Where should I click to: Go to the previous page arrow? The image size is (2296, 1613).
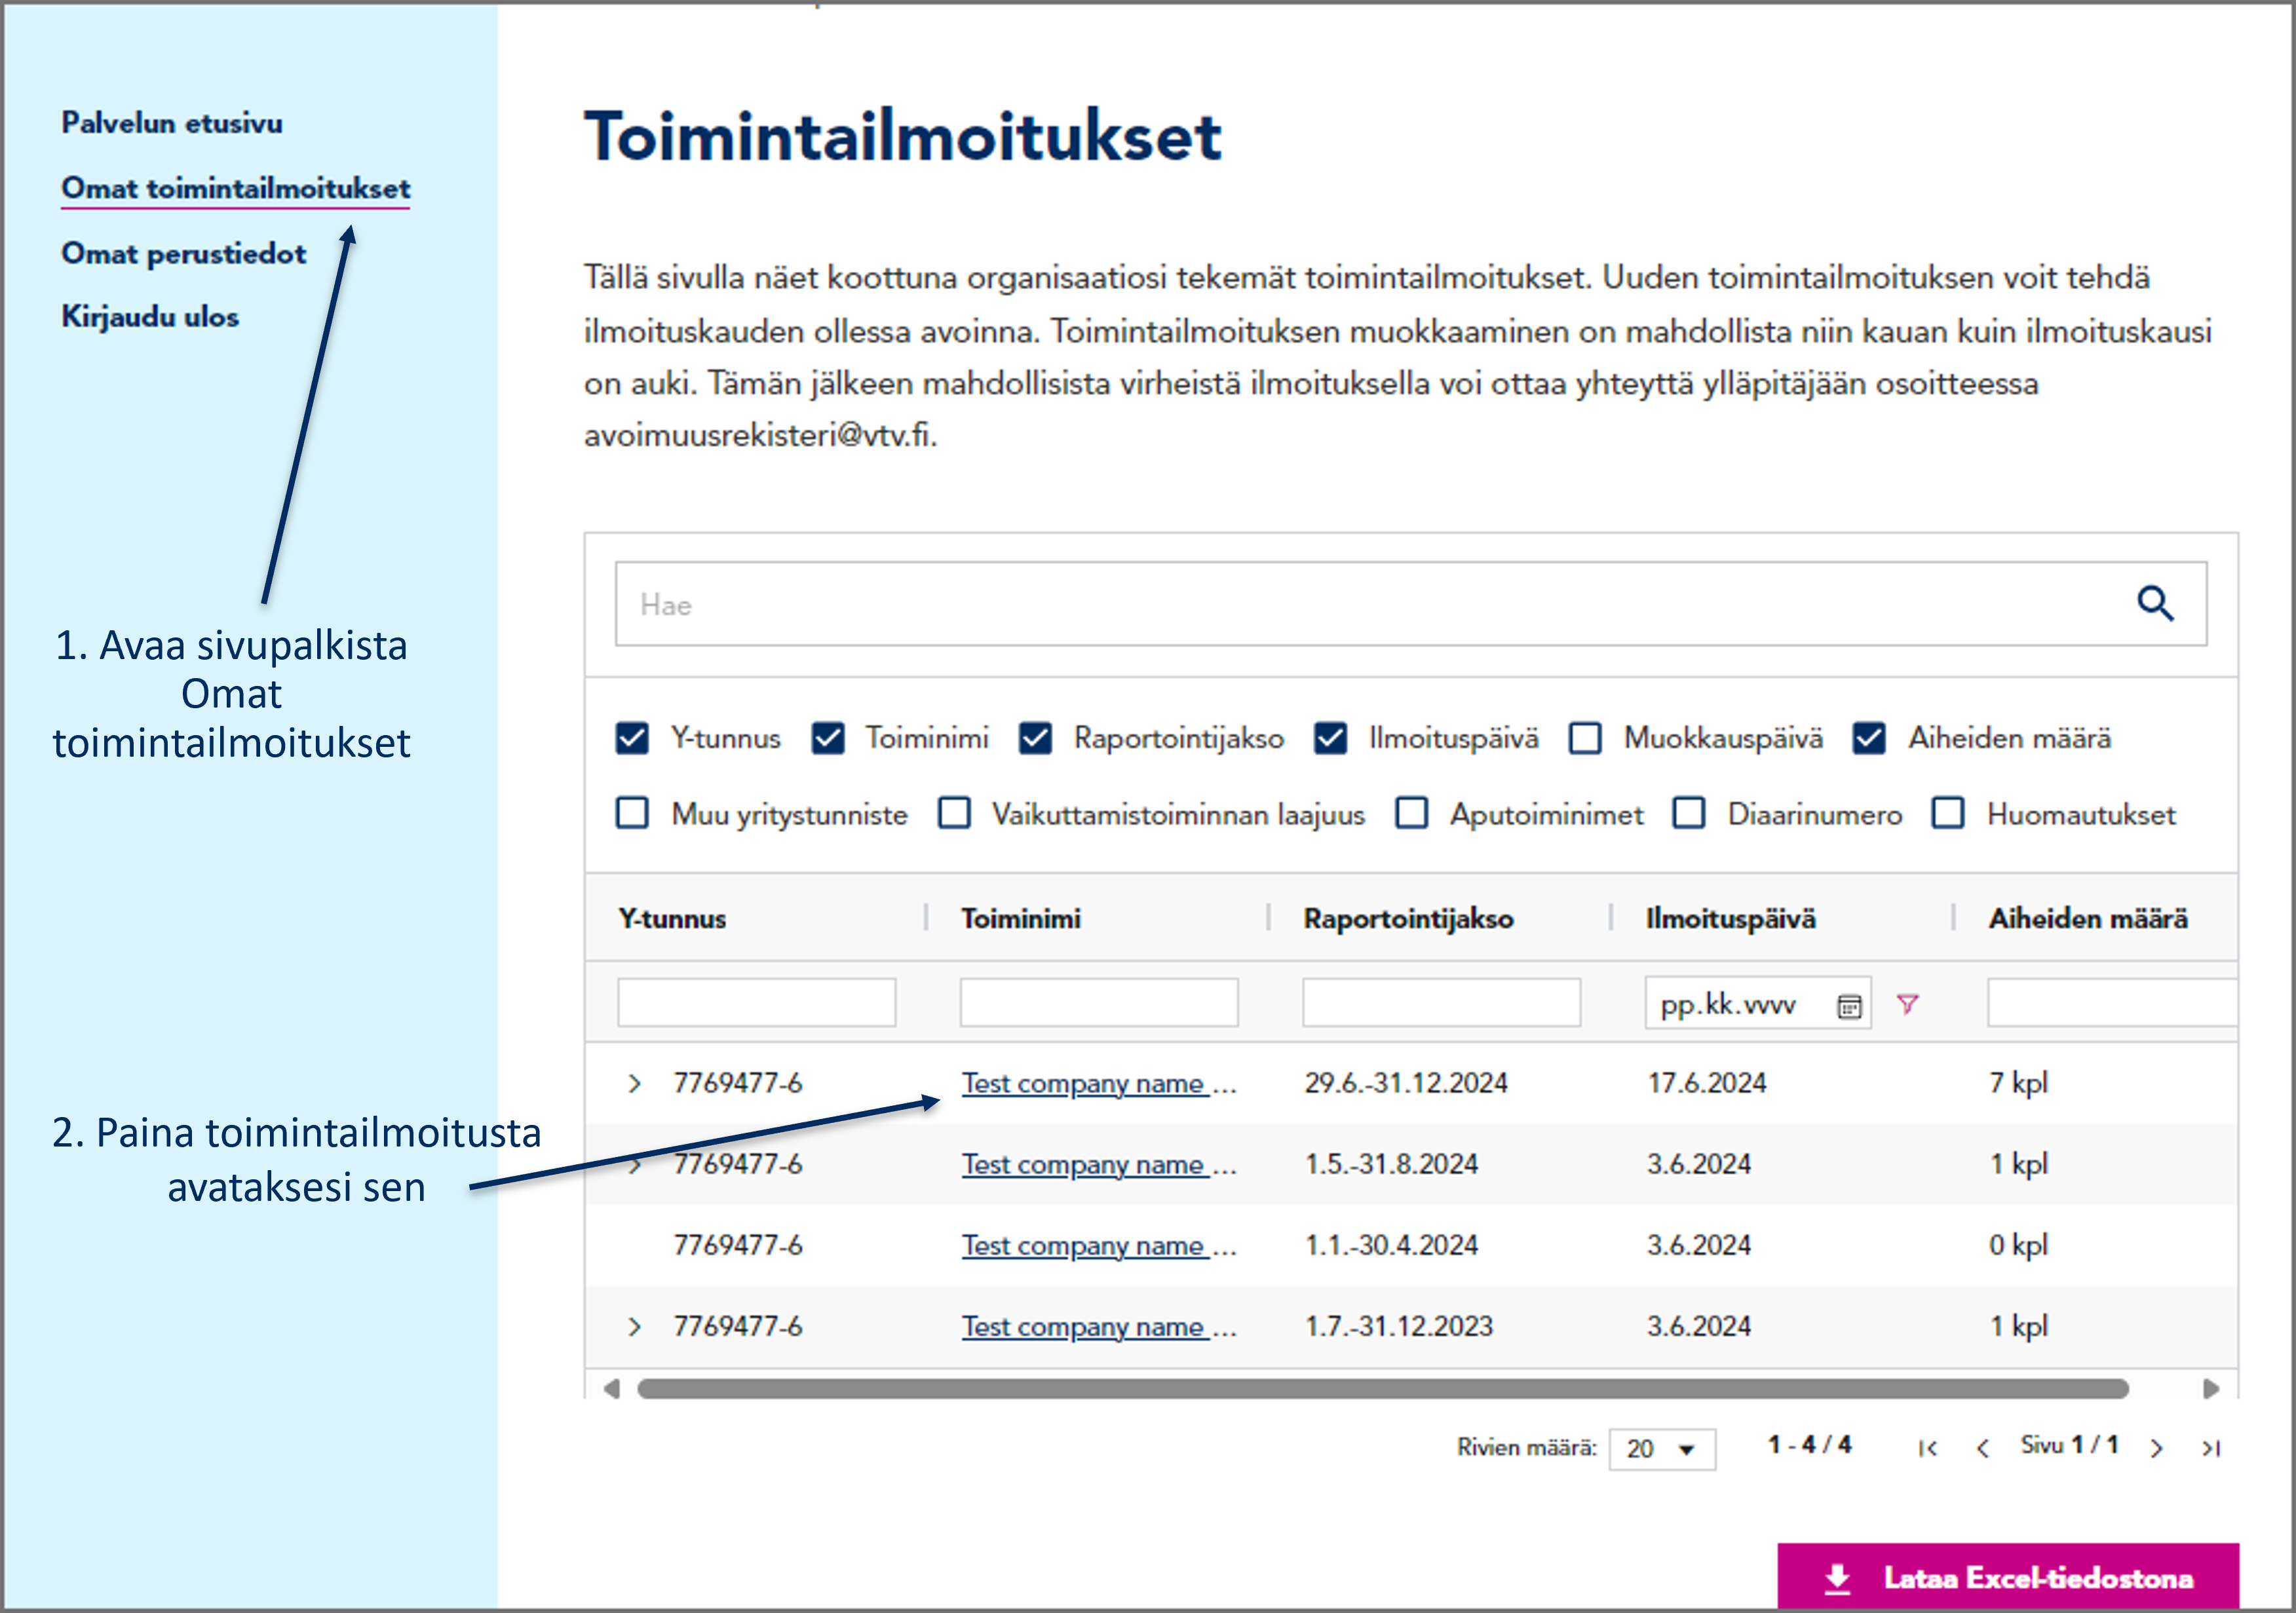[1982, 1448]
